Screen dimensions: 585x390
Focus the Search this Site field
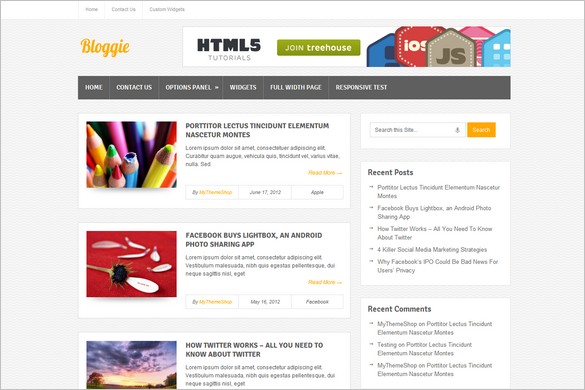[417, 130]
